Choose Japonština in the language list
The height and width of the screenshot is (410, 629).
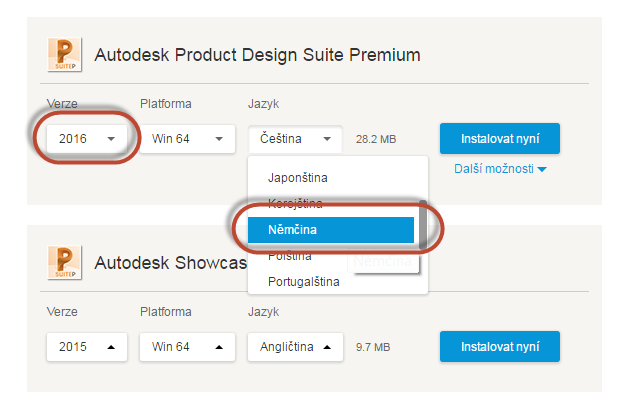coord(298,178)
